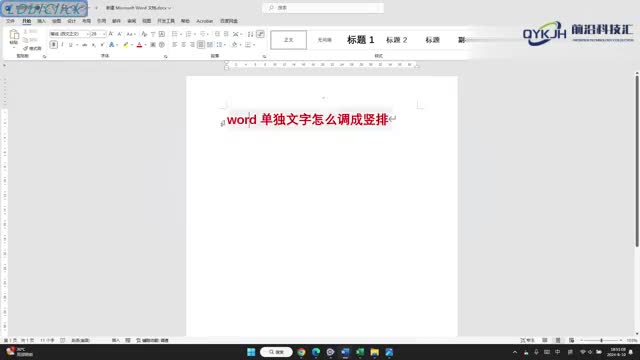This screenshot has width=640, height=360.
Task: Switch to the Acrobat tab
Action: click(204, 21)
